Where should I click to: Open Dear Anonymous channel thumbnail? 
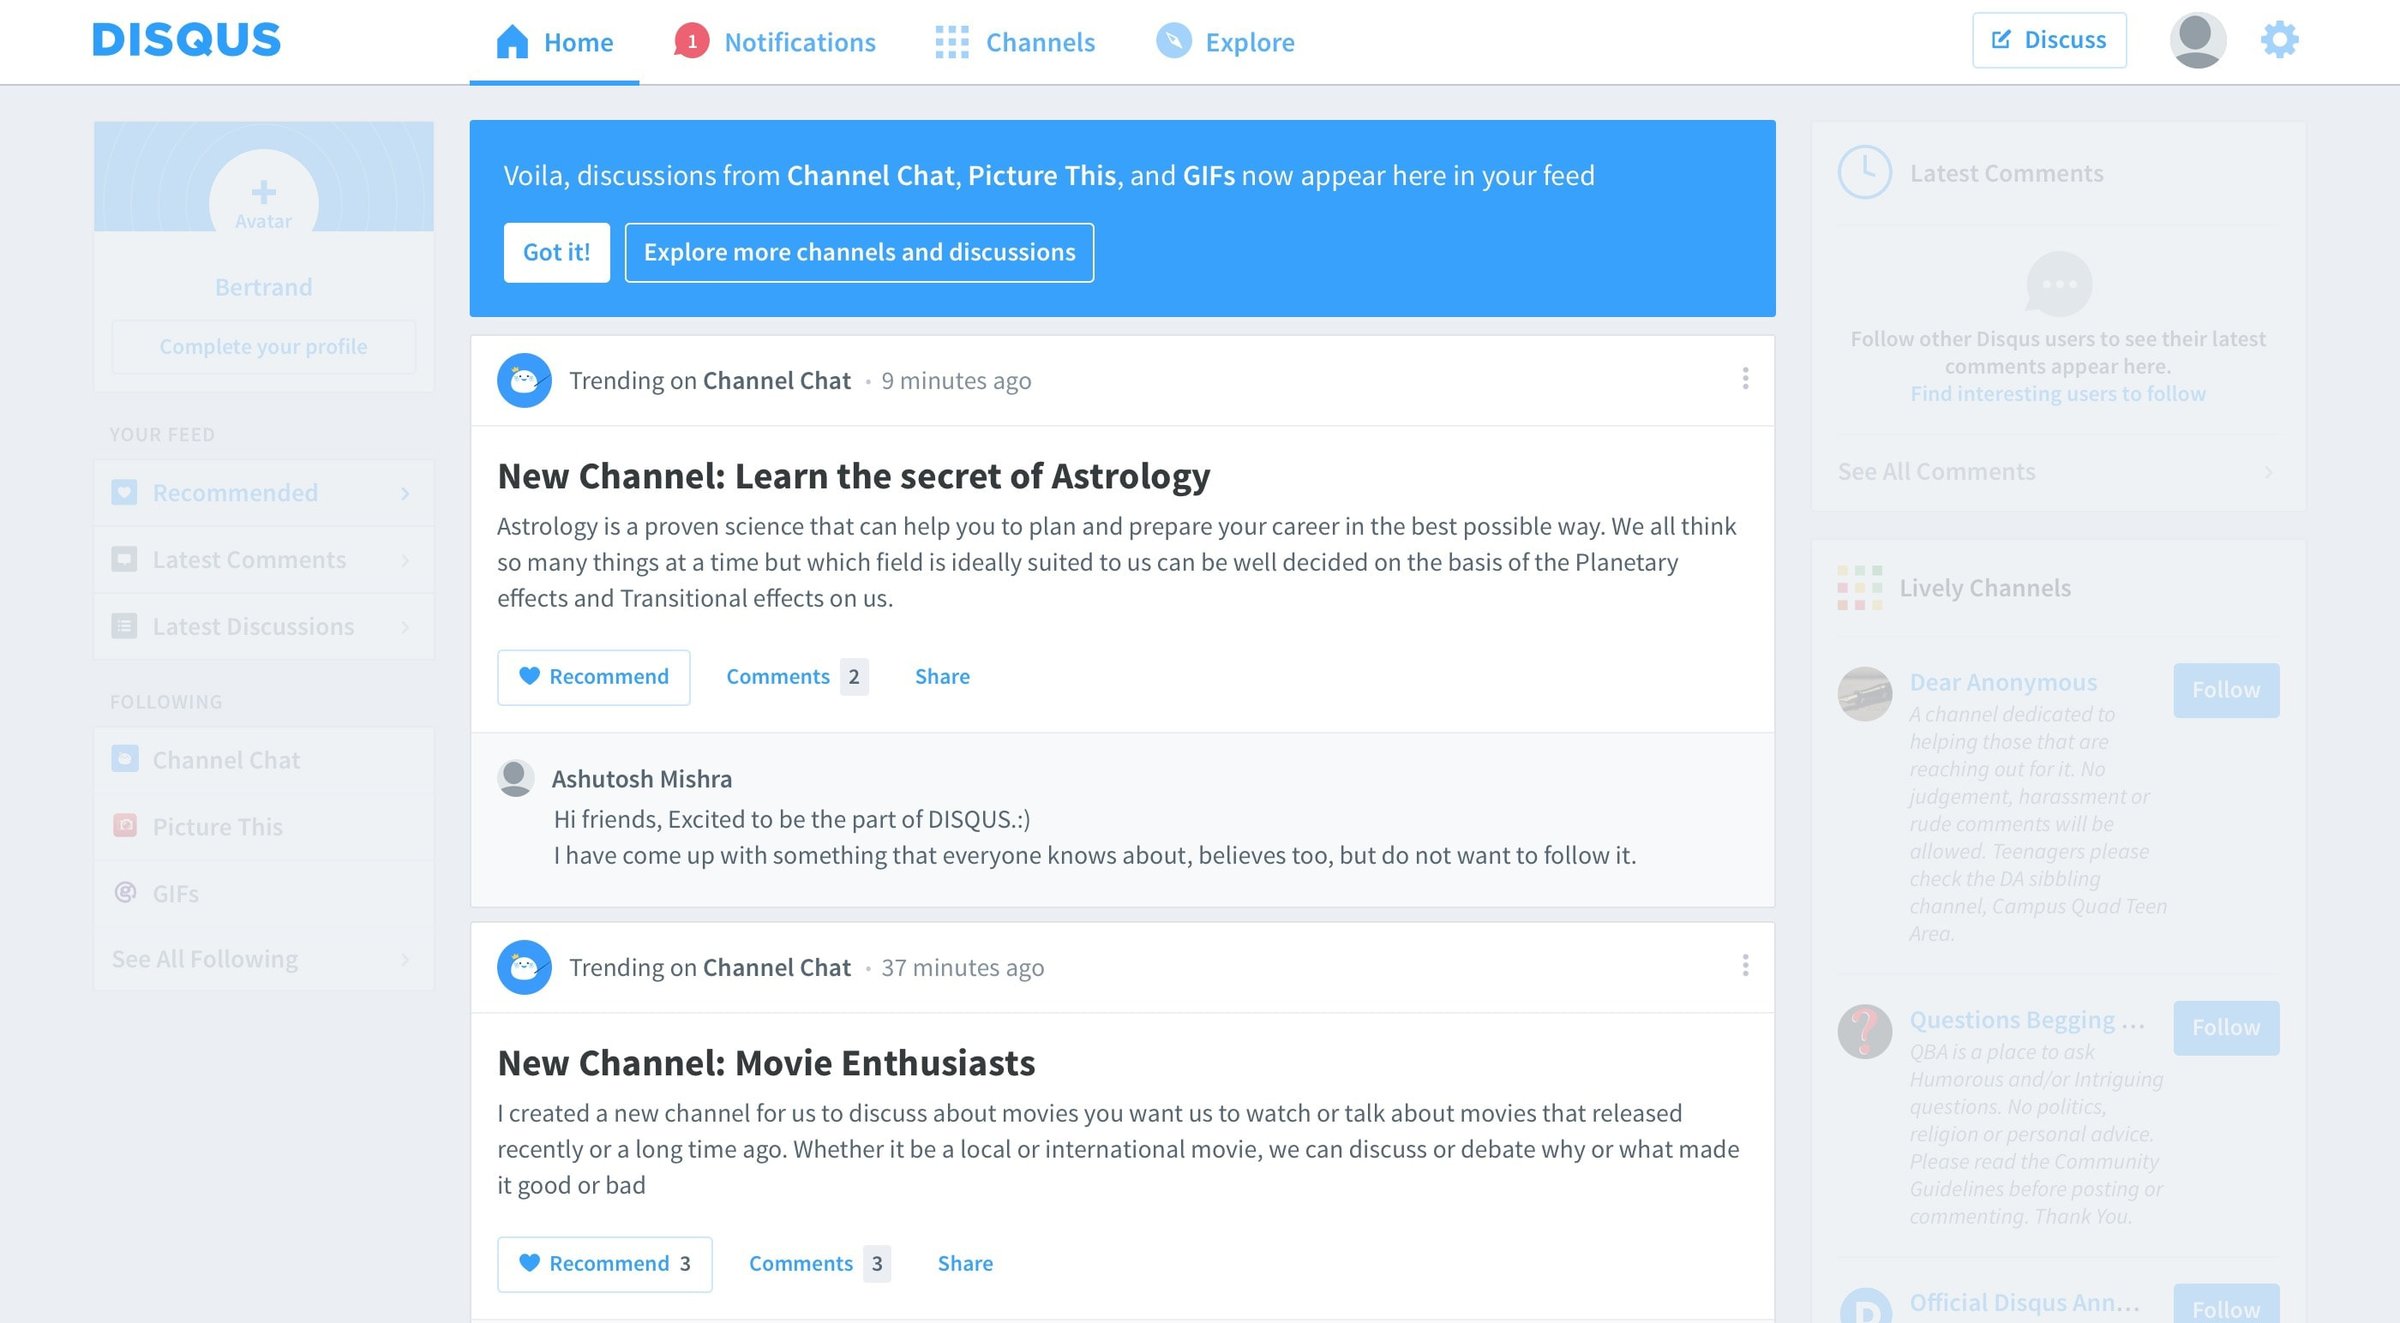click(x=1864, y=693)
